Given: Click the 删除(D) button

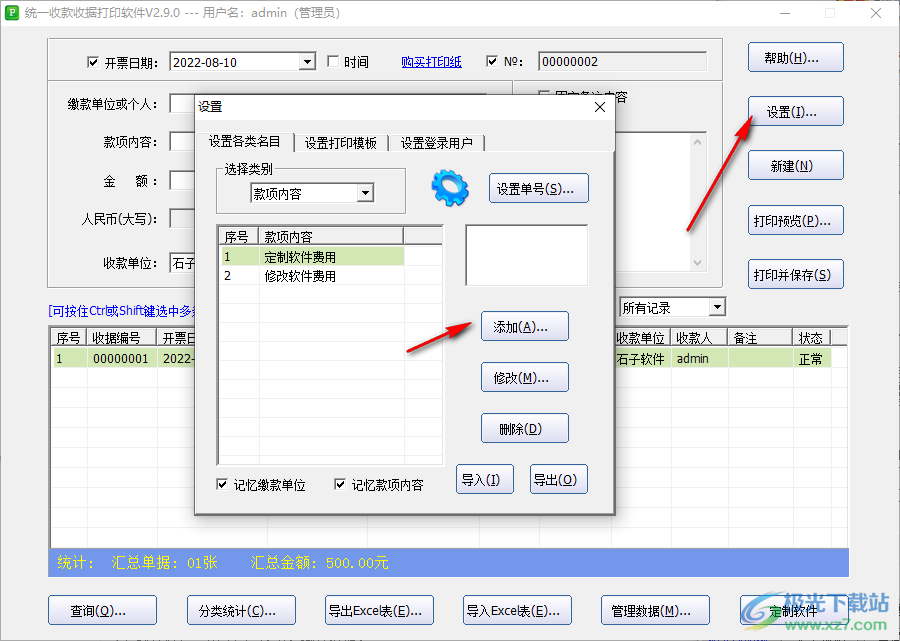Looking at the screenshot, I should 524,427.
